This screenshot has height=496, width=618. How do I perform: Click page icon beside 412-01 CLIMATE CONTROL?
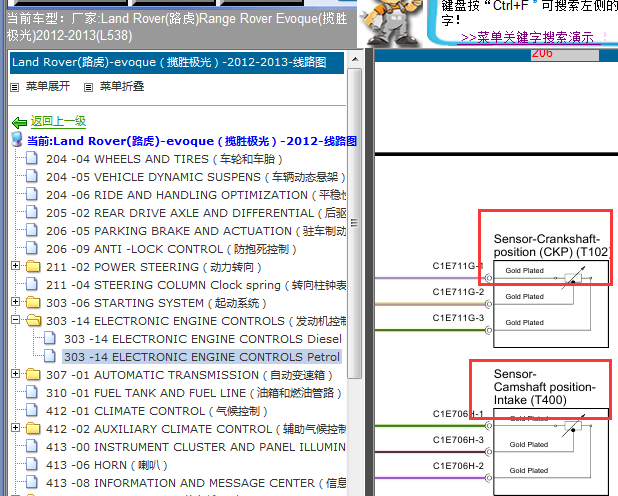32,410
